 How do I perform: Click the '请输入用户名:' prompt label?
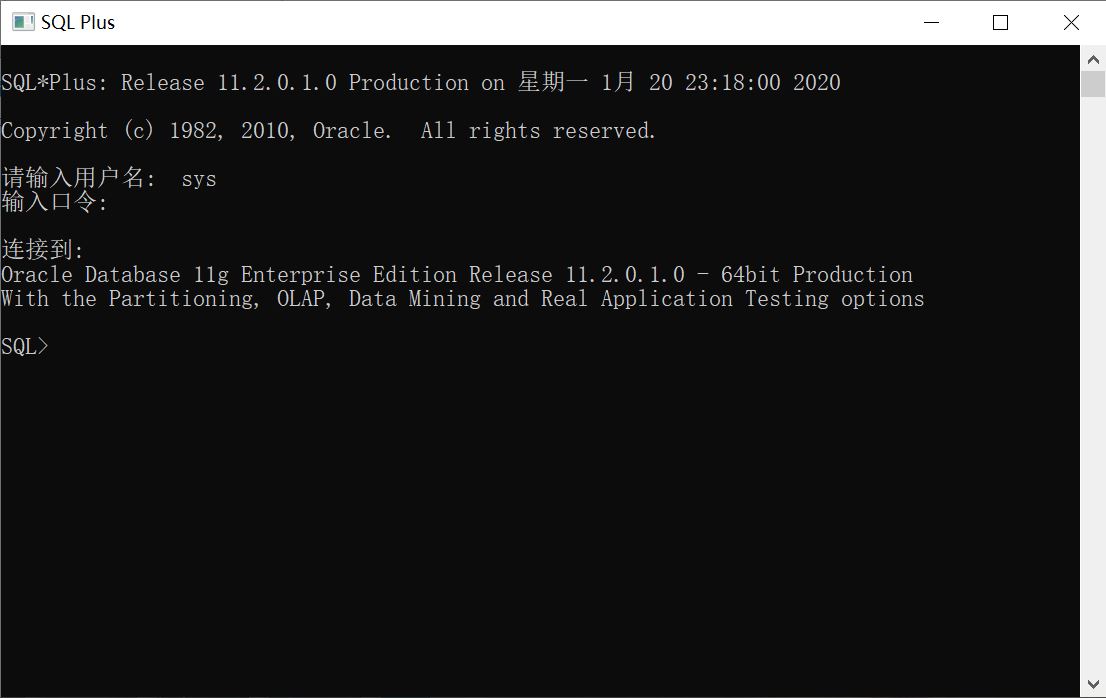coord(78,178)
